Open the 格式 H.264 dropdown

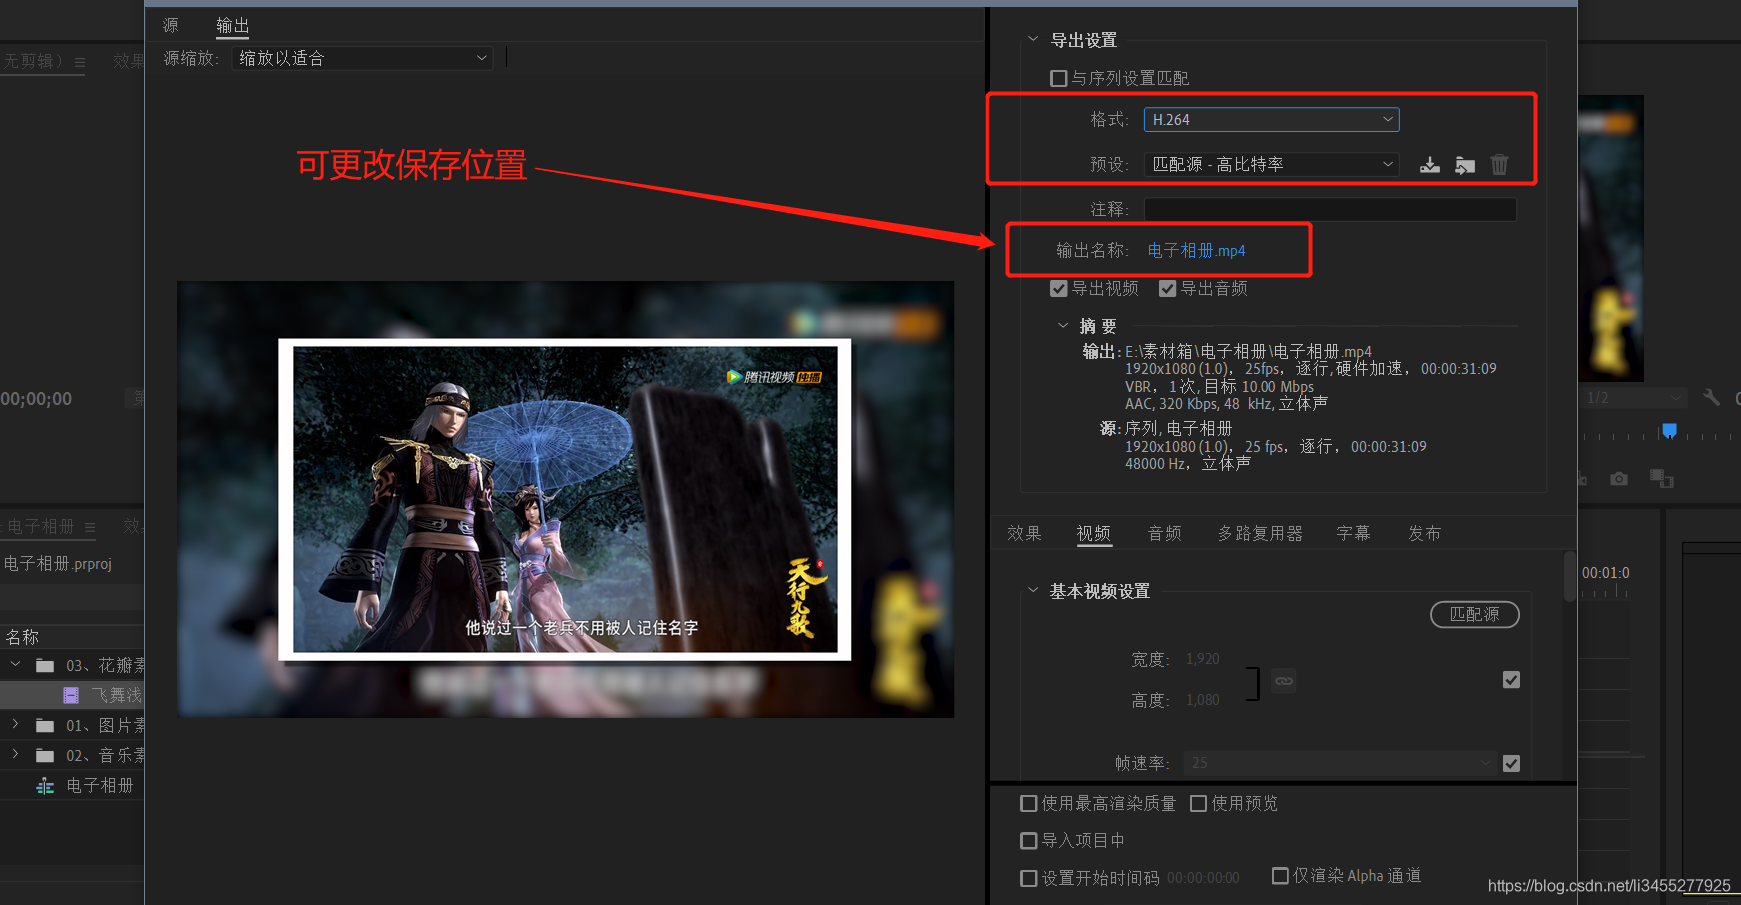click(1271, 120)
